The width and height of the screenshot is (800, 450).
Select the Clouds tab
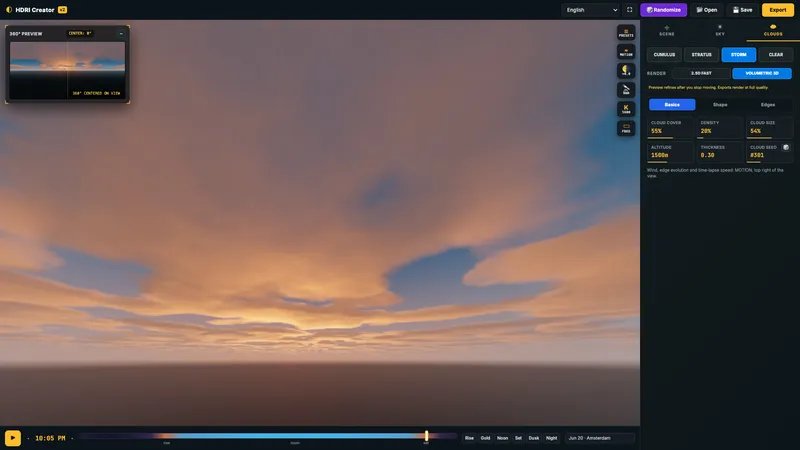pyautogui.click(x=773, y=31)
